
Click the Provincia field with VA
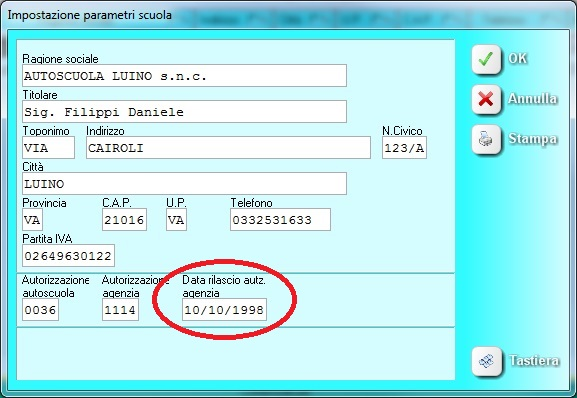[x=32, y=220]
